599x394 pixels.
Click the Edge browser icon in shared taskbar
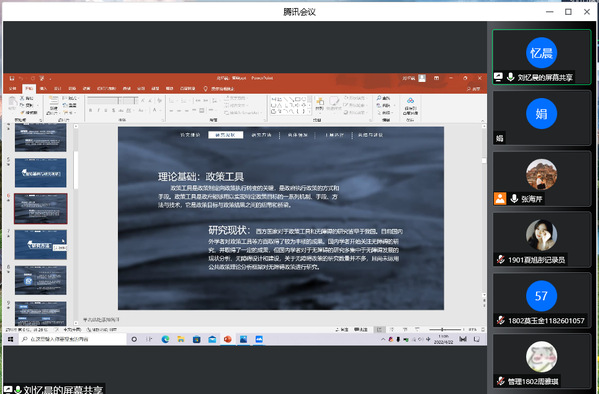pos(165,339)
